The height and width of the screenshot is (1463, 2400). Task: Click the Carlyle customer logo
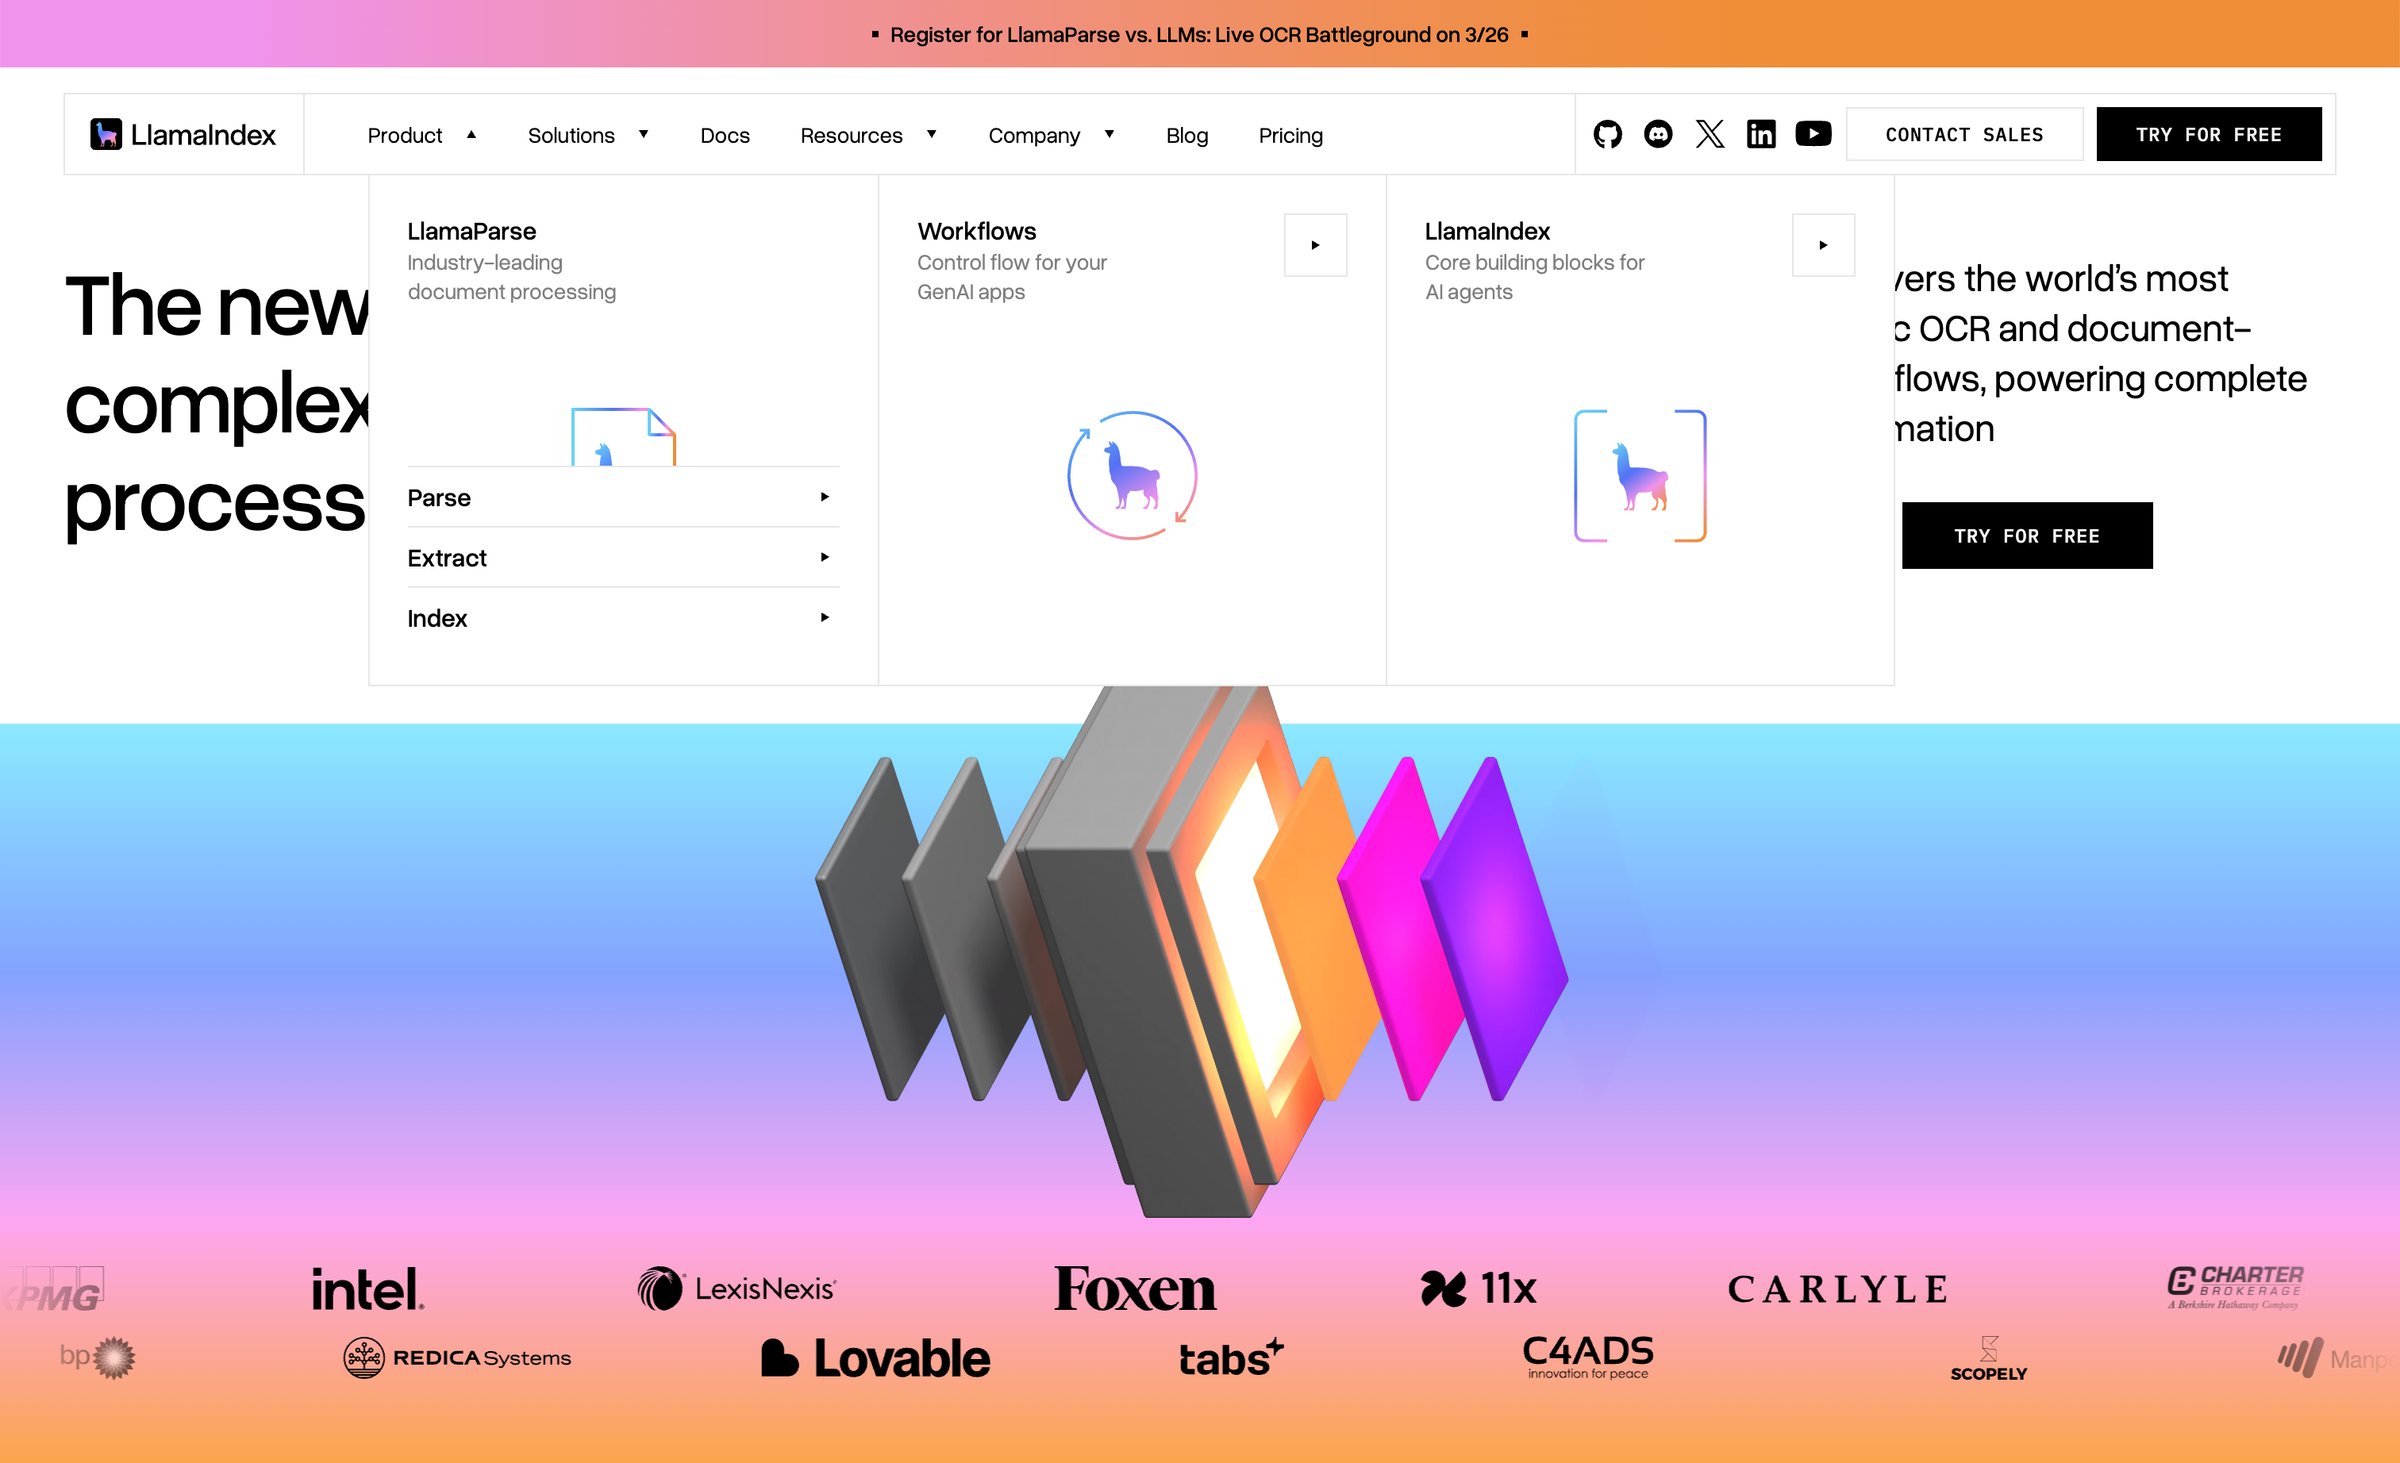[1838, 1289]
